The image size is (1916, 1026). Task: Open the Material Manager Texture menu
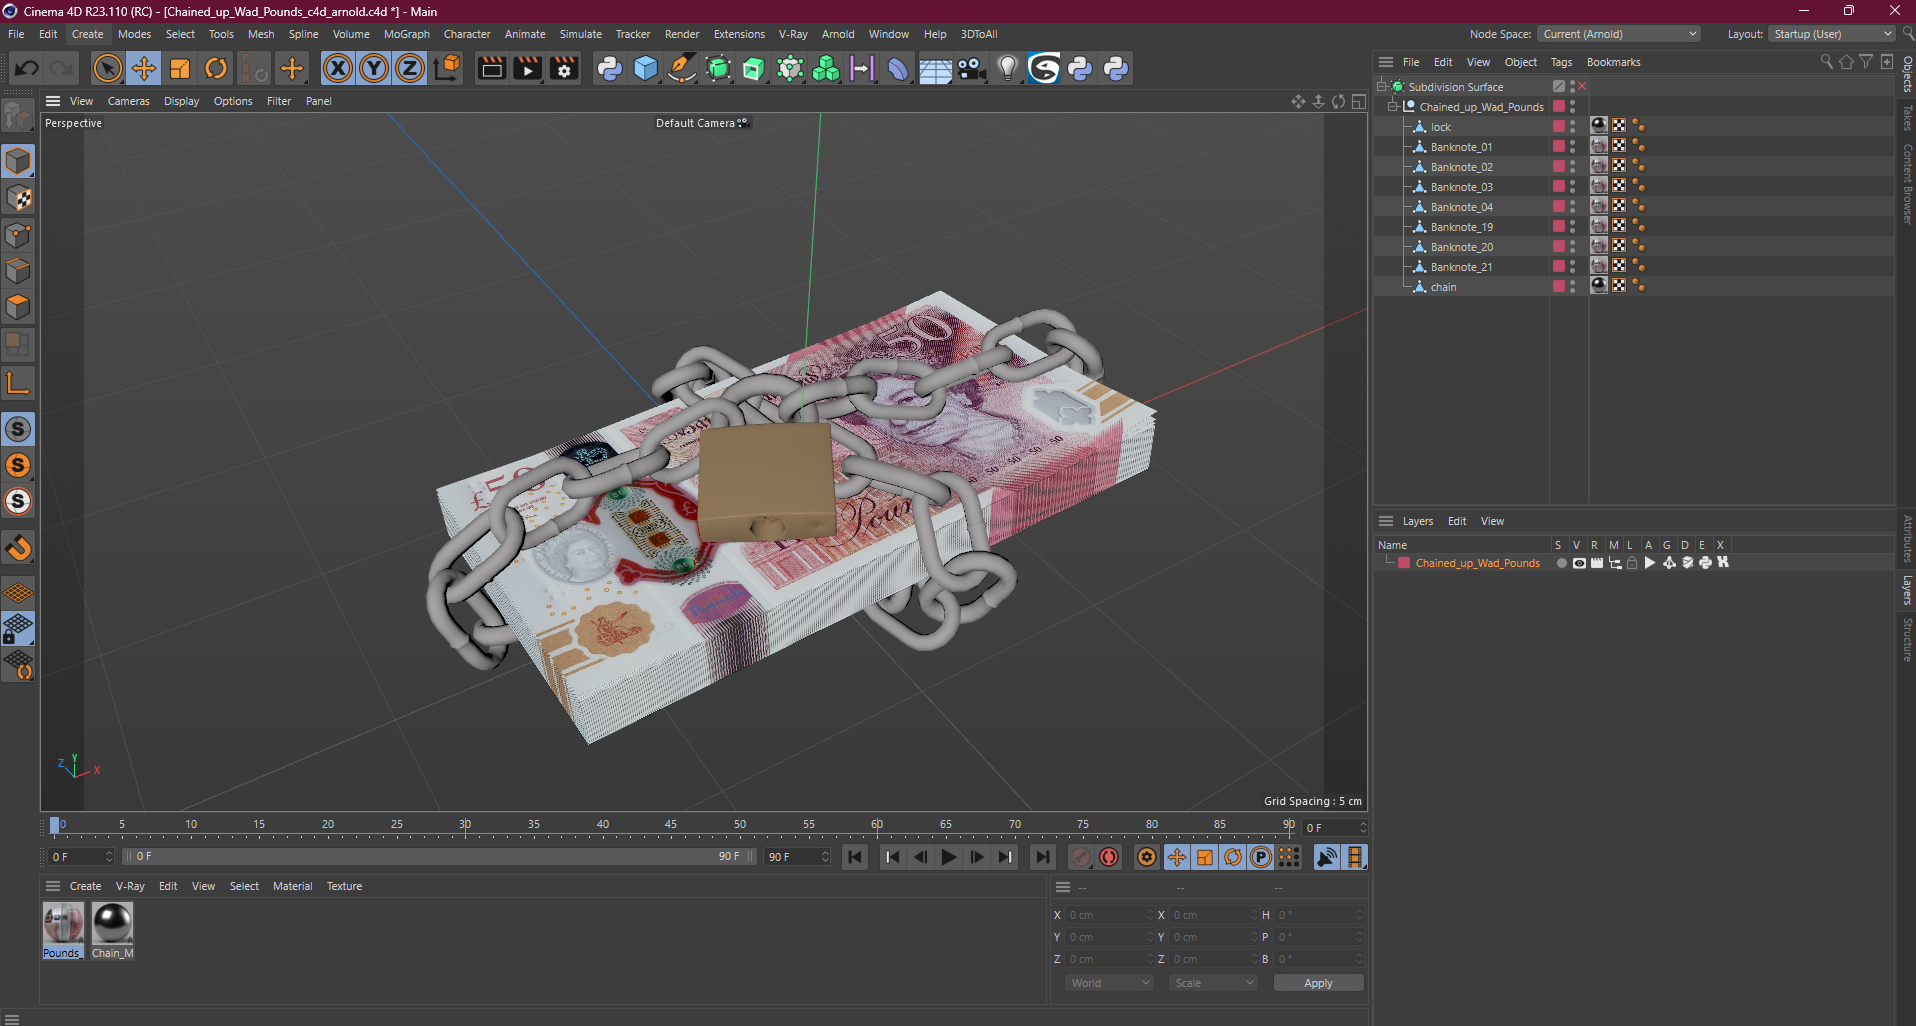coord(344,886)
